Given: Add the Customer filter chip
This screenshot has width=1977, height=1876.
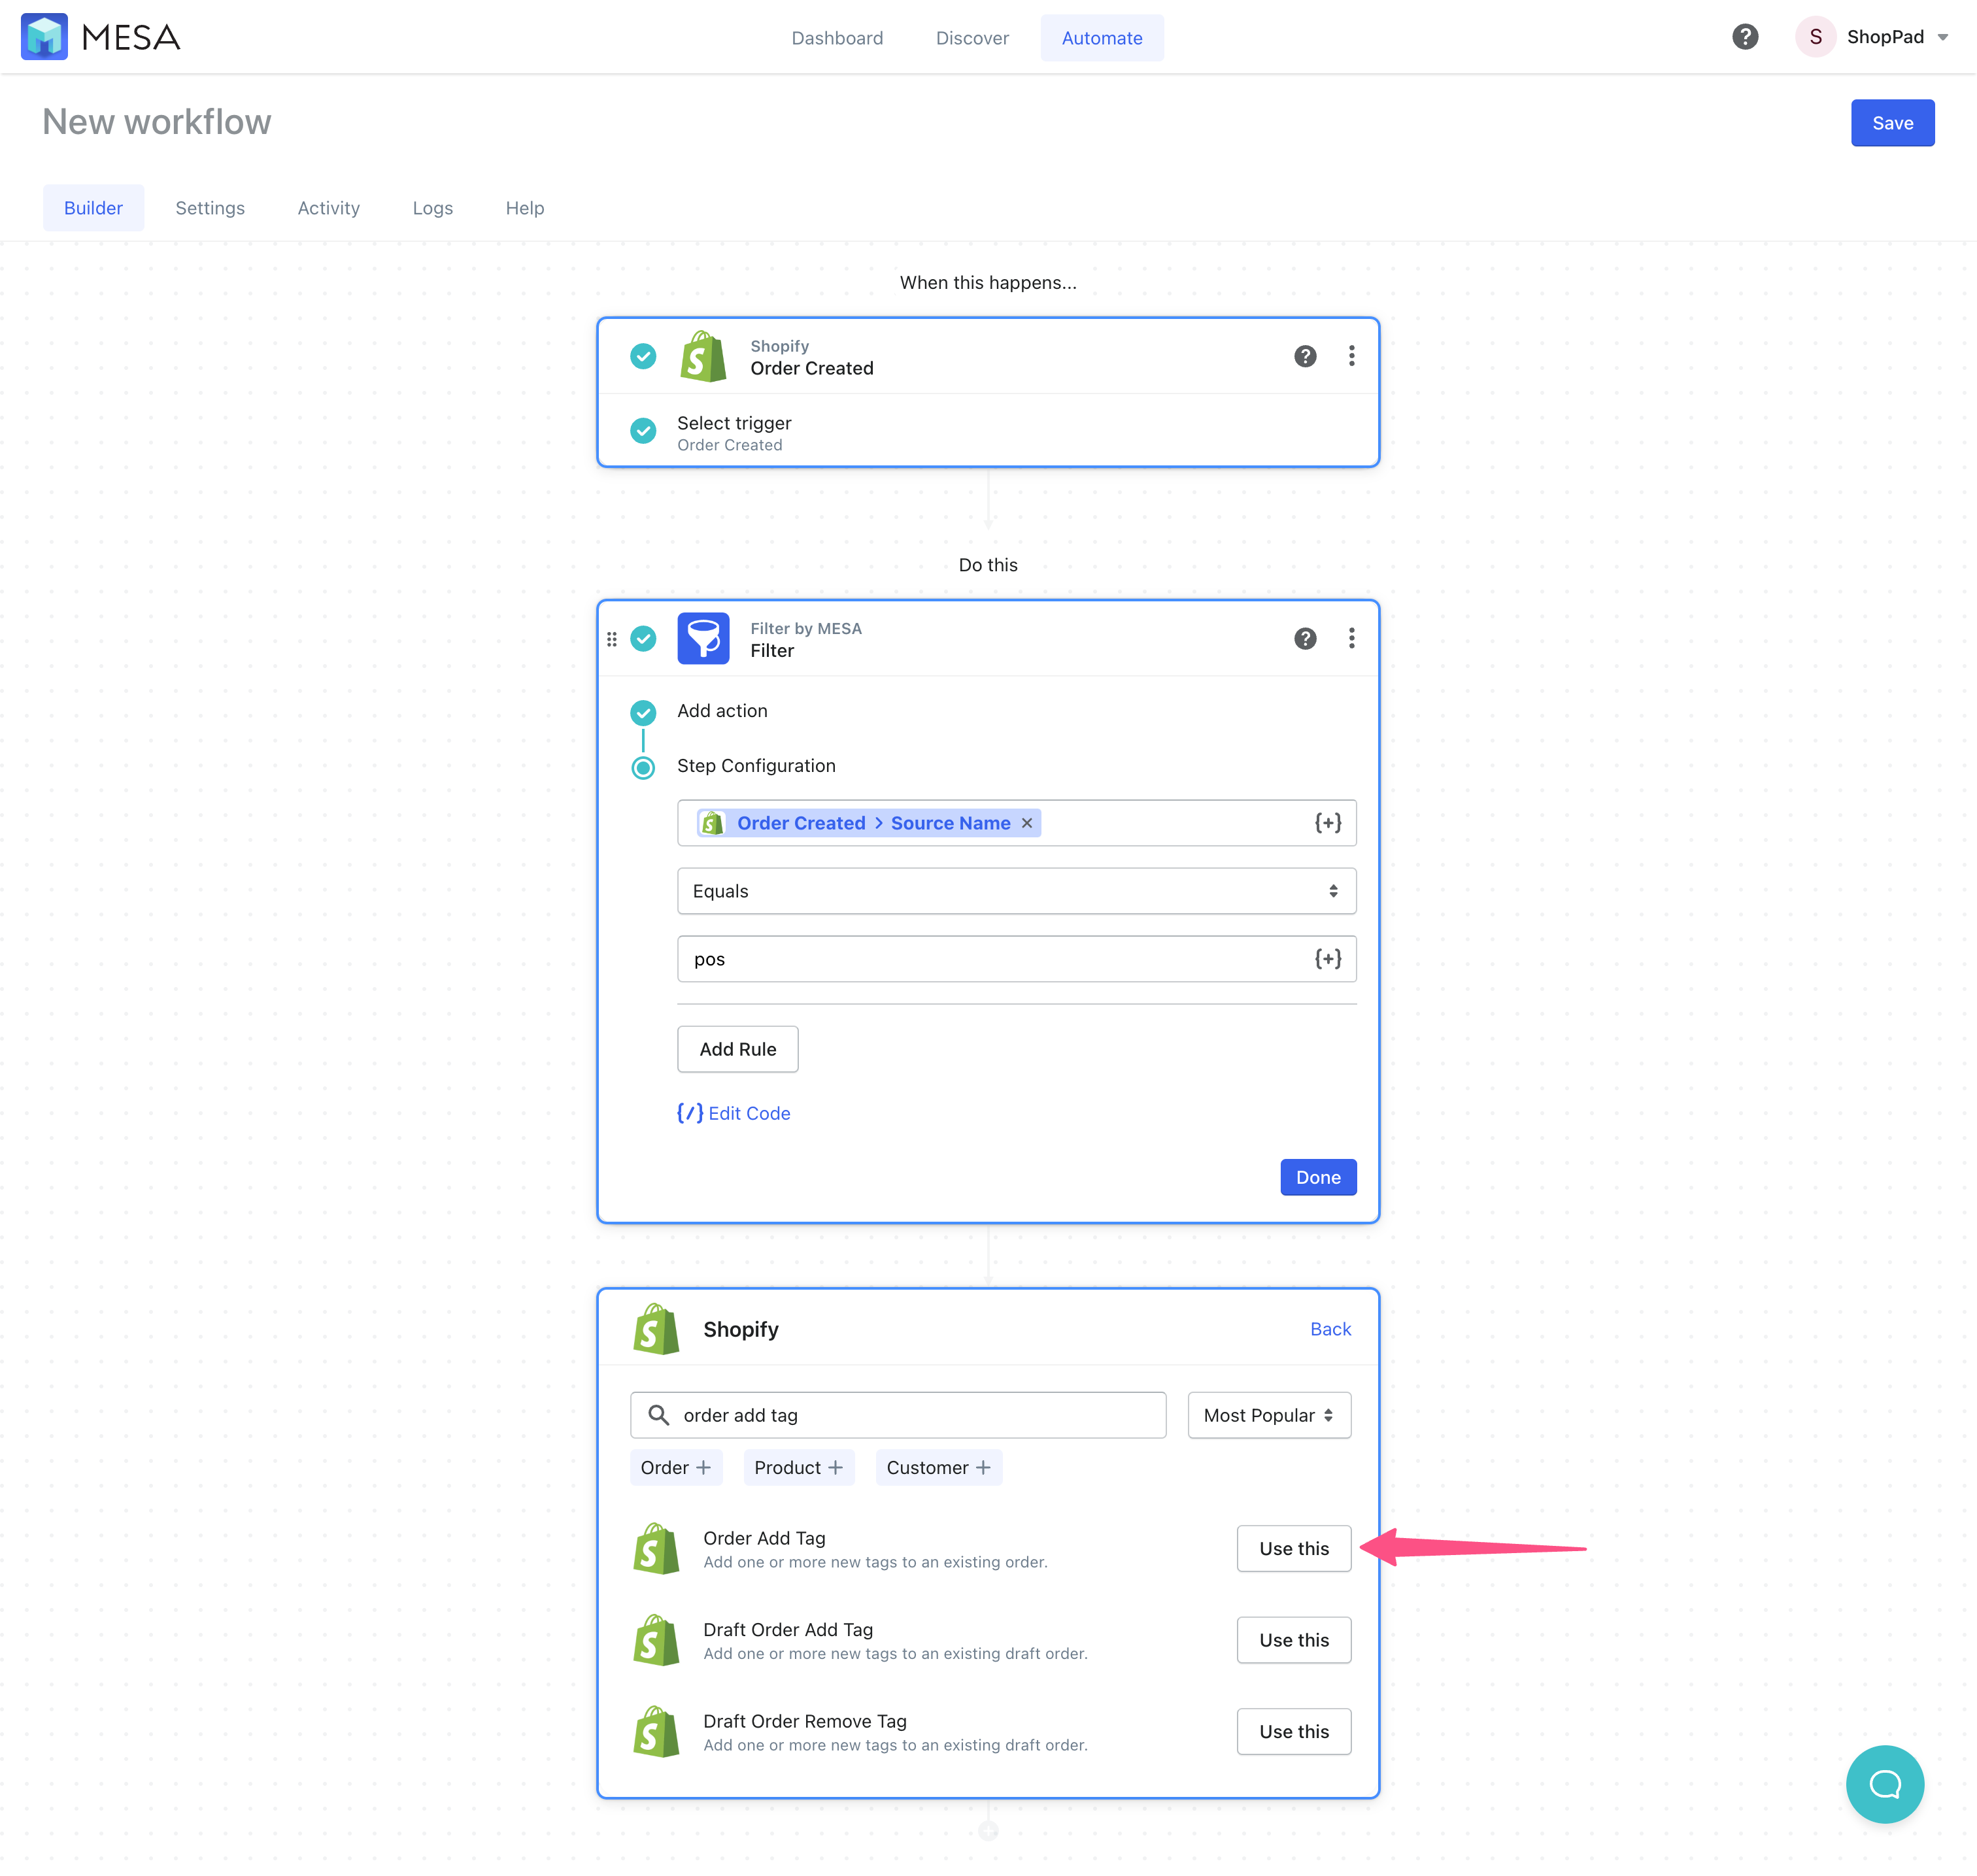Looking at the screenshot, I should pos(938,1468).
